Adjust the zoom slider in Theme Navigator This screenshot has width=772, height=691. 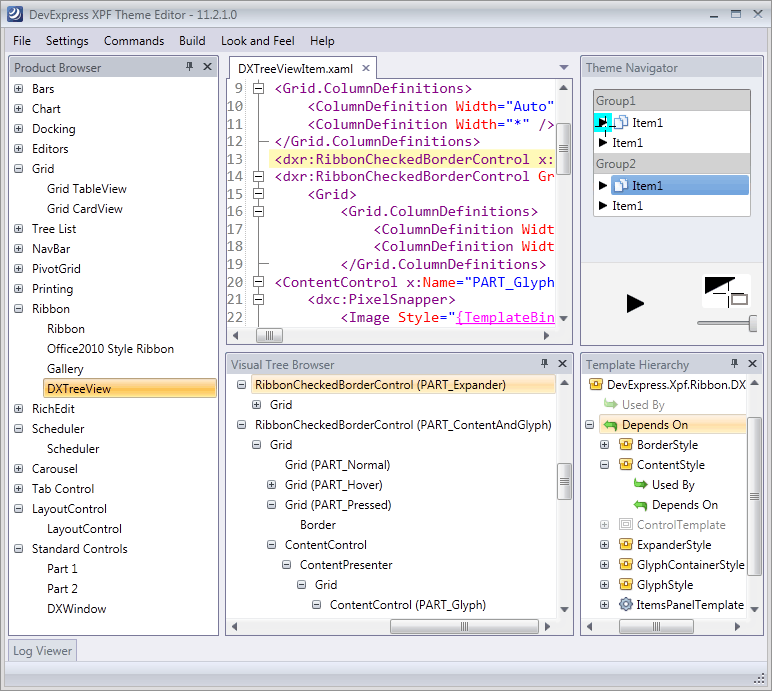(752, 323)
